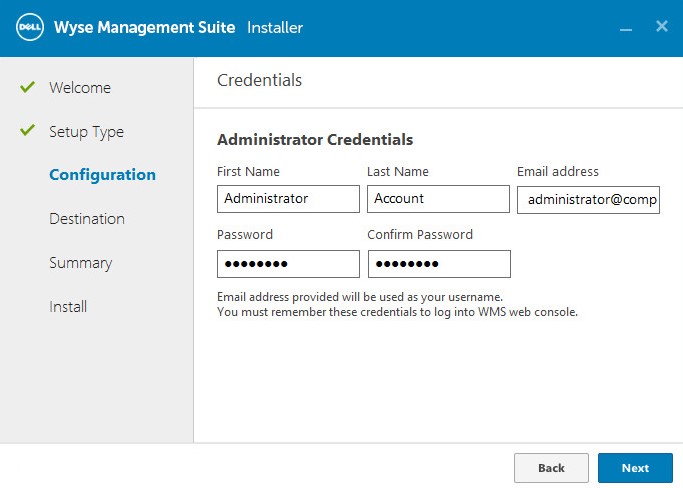The width and height of the screenshot is (683, 488).
Task: Click the green checkmark beside Welcome
Action: [27, 88]
